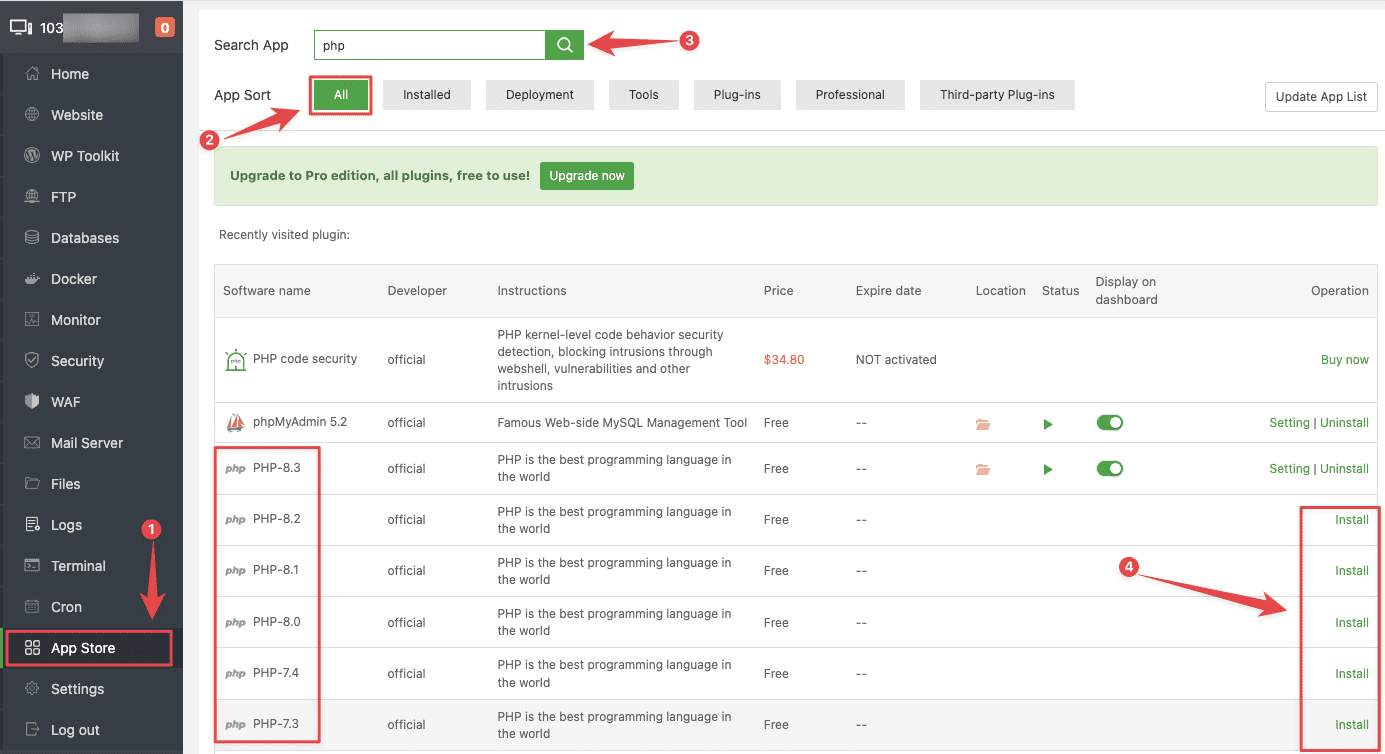
Task: Click phpMyAdmin 5.2 status play icon
Action: click(1048, 424)
